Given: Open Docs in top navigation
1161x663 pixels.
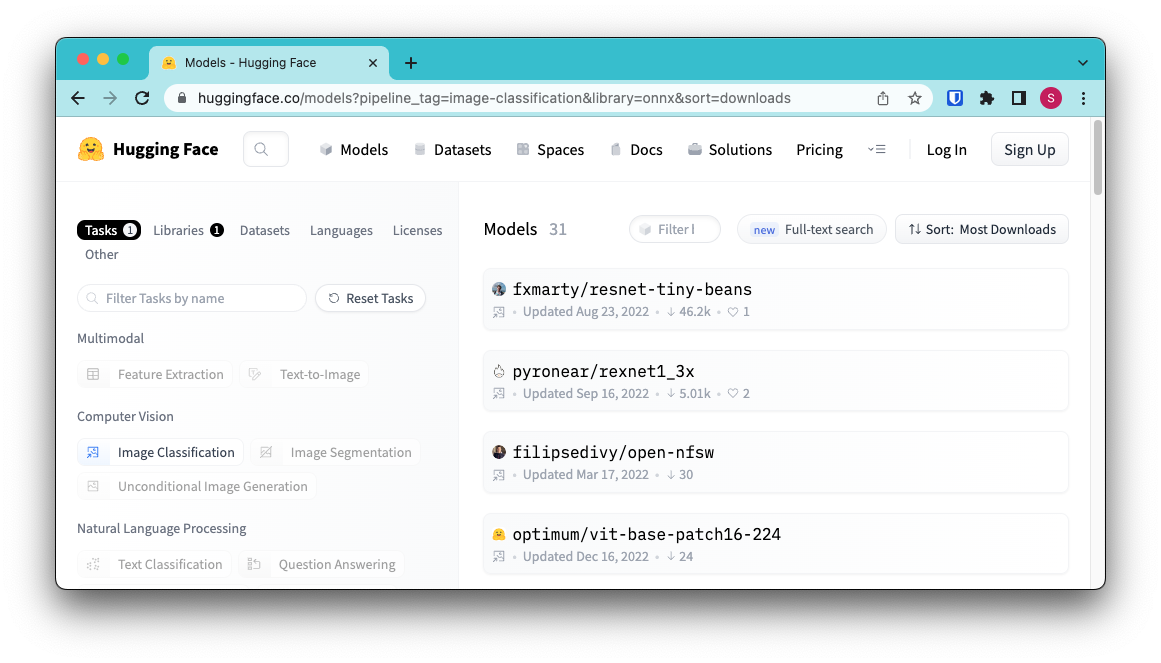Looking at the screenshot, I should pyautogui.click(x=636, y=150).
